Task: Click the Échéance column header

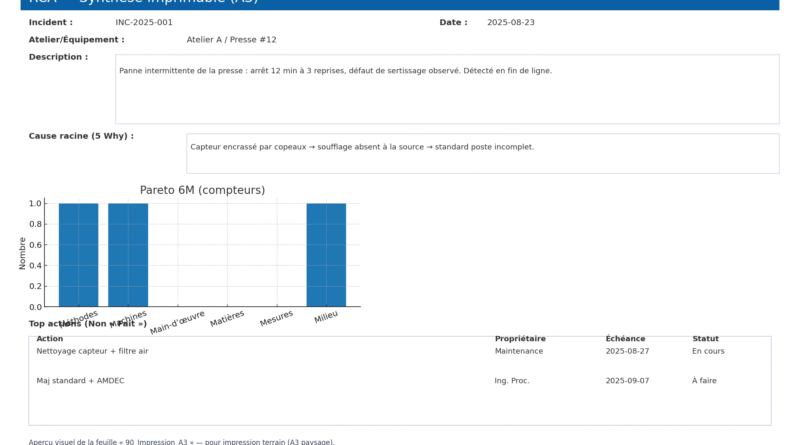Action: (x=625, y=339)
